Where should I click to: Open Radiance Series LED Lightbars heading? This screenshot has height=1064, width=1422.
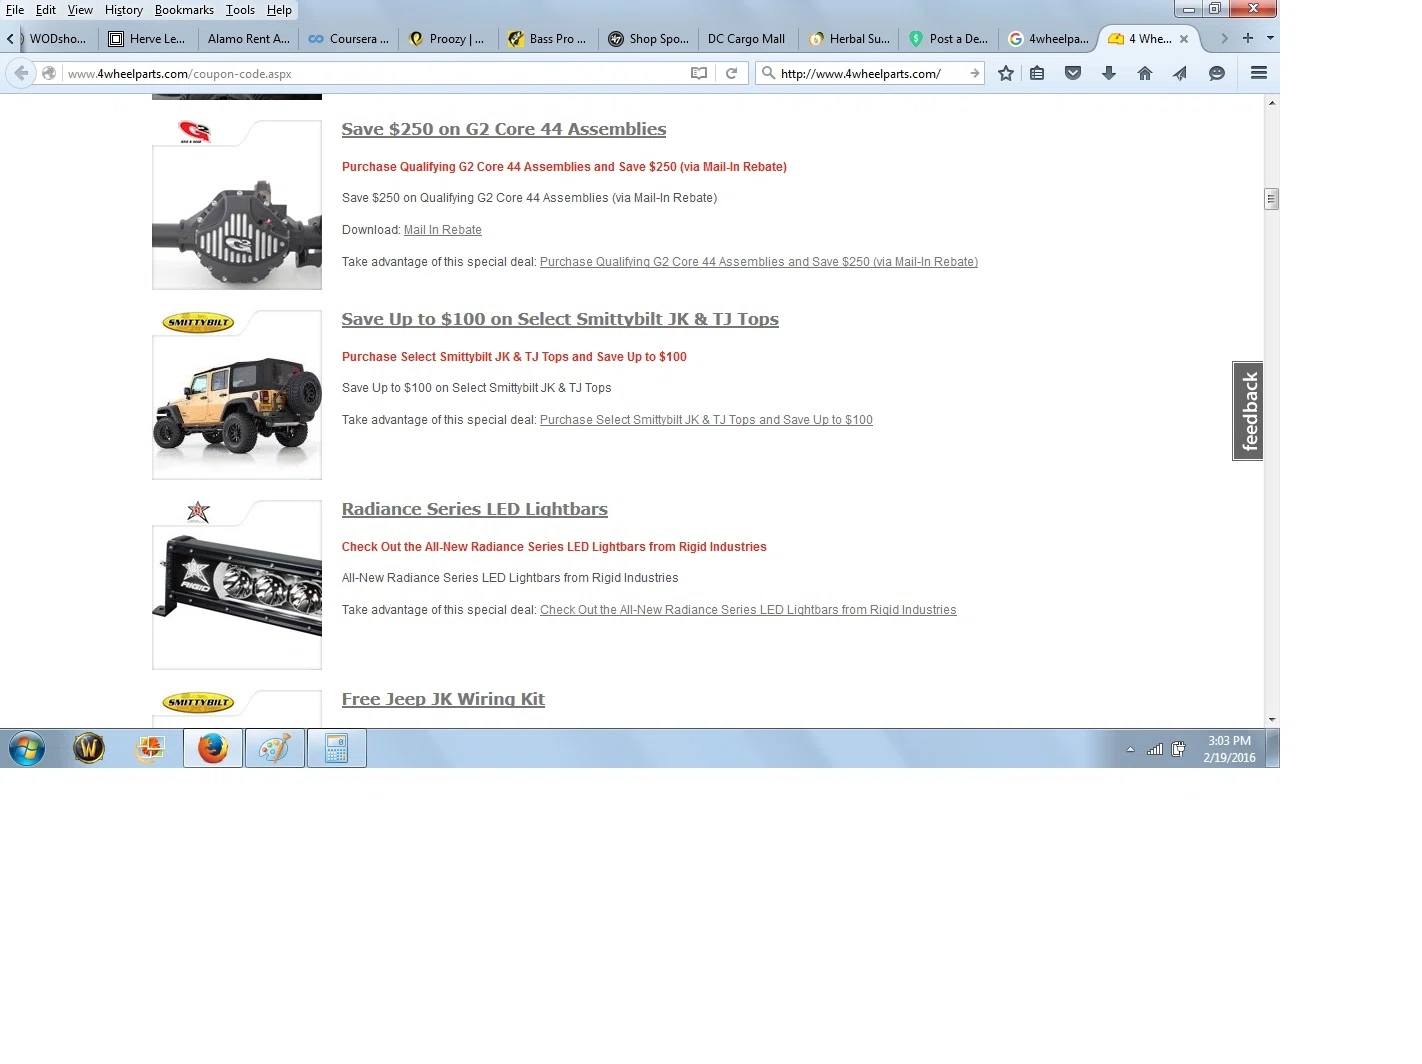[475, 509]
